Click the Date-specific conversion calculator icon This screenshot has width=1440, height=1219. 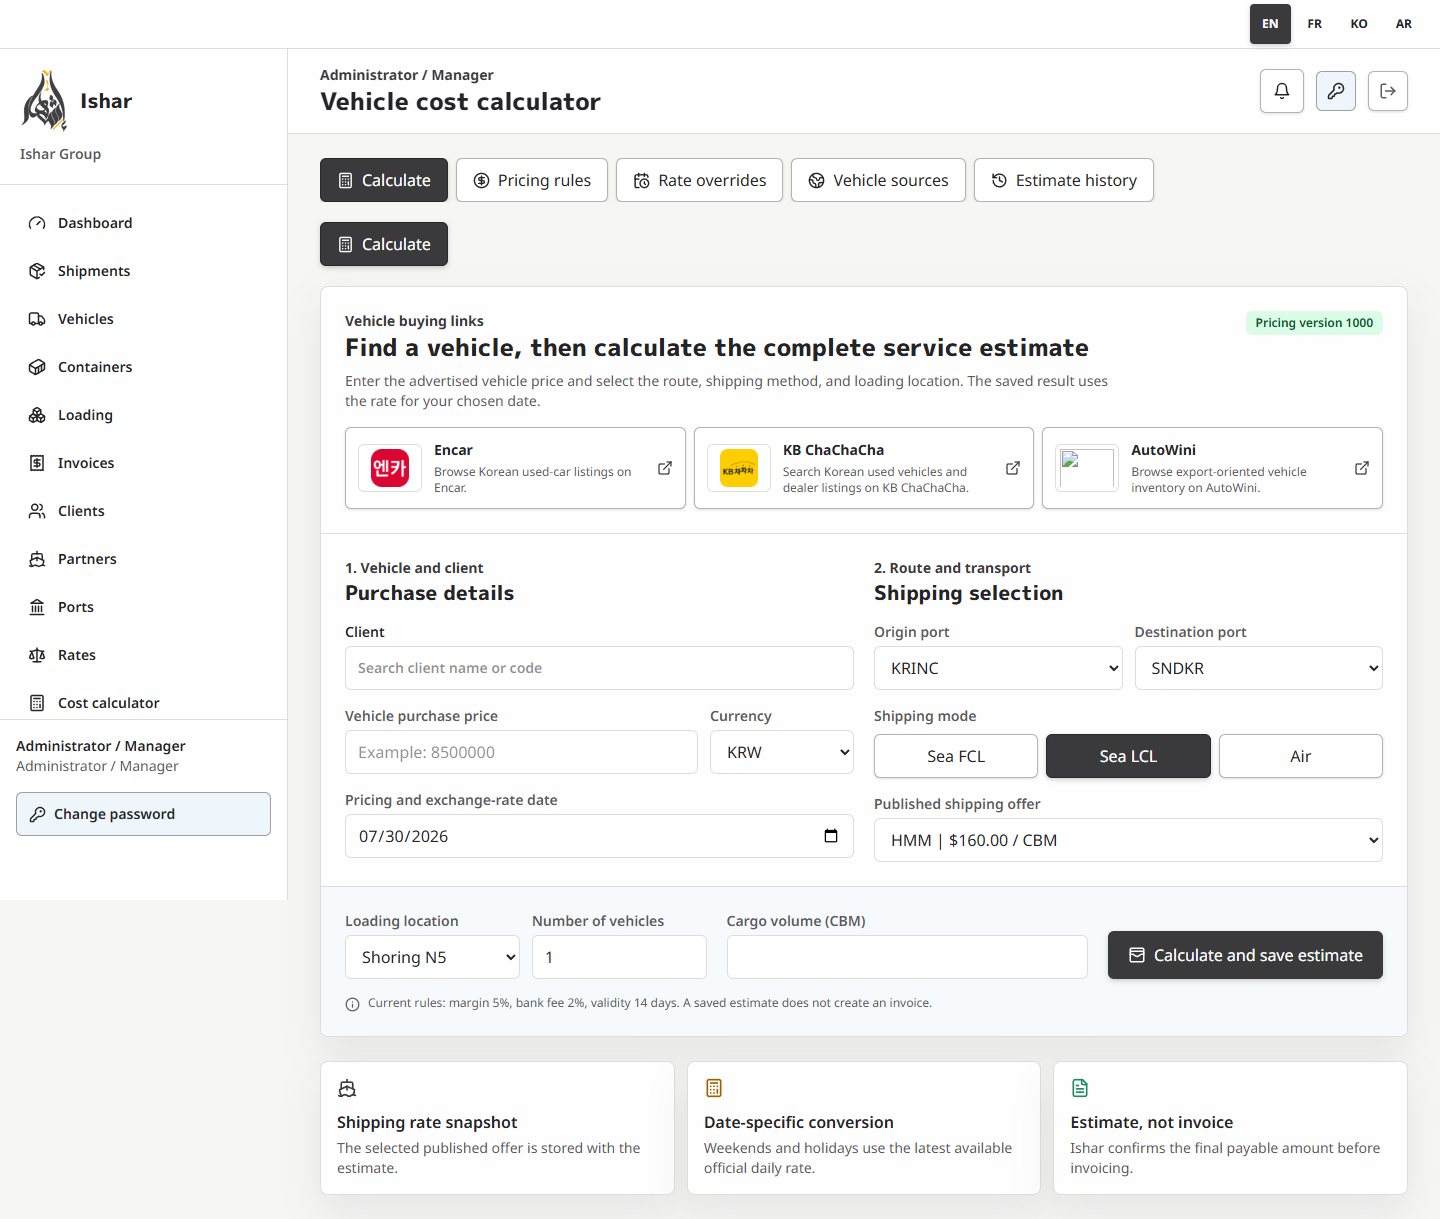click(x=714, y=1088)
